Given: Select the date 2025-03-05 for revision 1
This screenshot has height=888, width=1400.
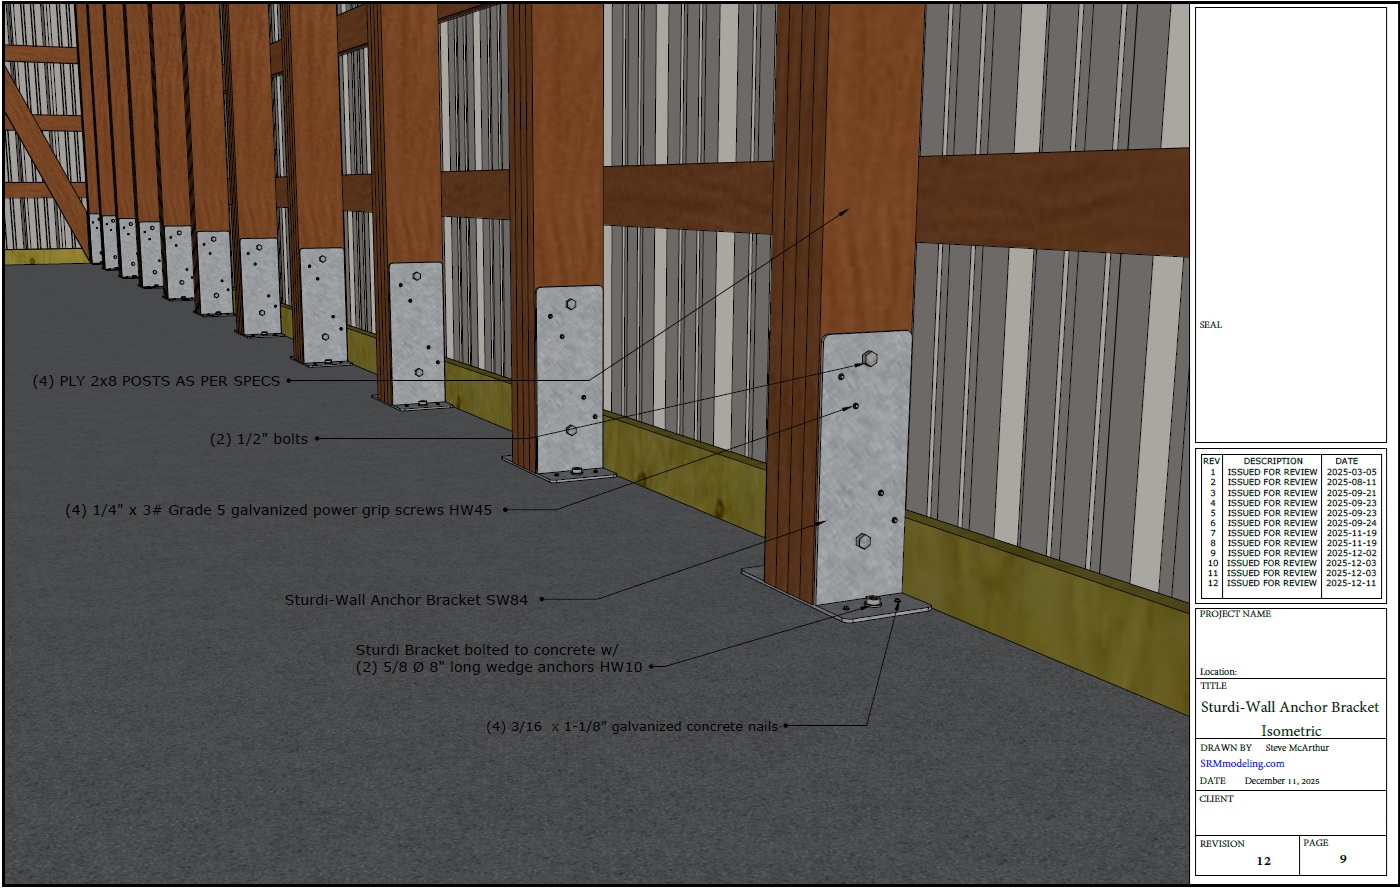Looking at the screenshot, I should click(x=1352, y=472).
